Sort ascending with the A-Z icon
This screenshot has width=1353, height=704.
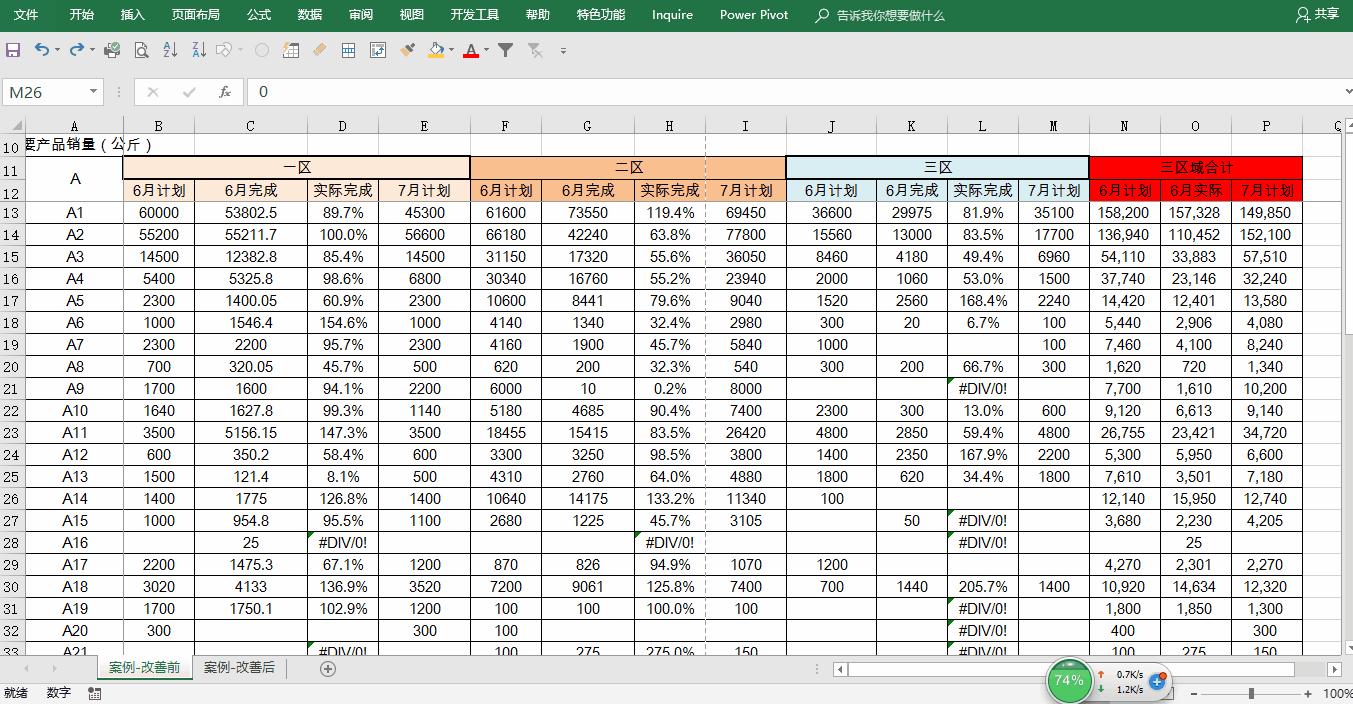click(170, 50)
